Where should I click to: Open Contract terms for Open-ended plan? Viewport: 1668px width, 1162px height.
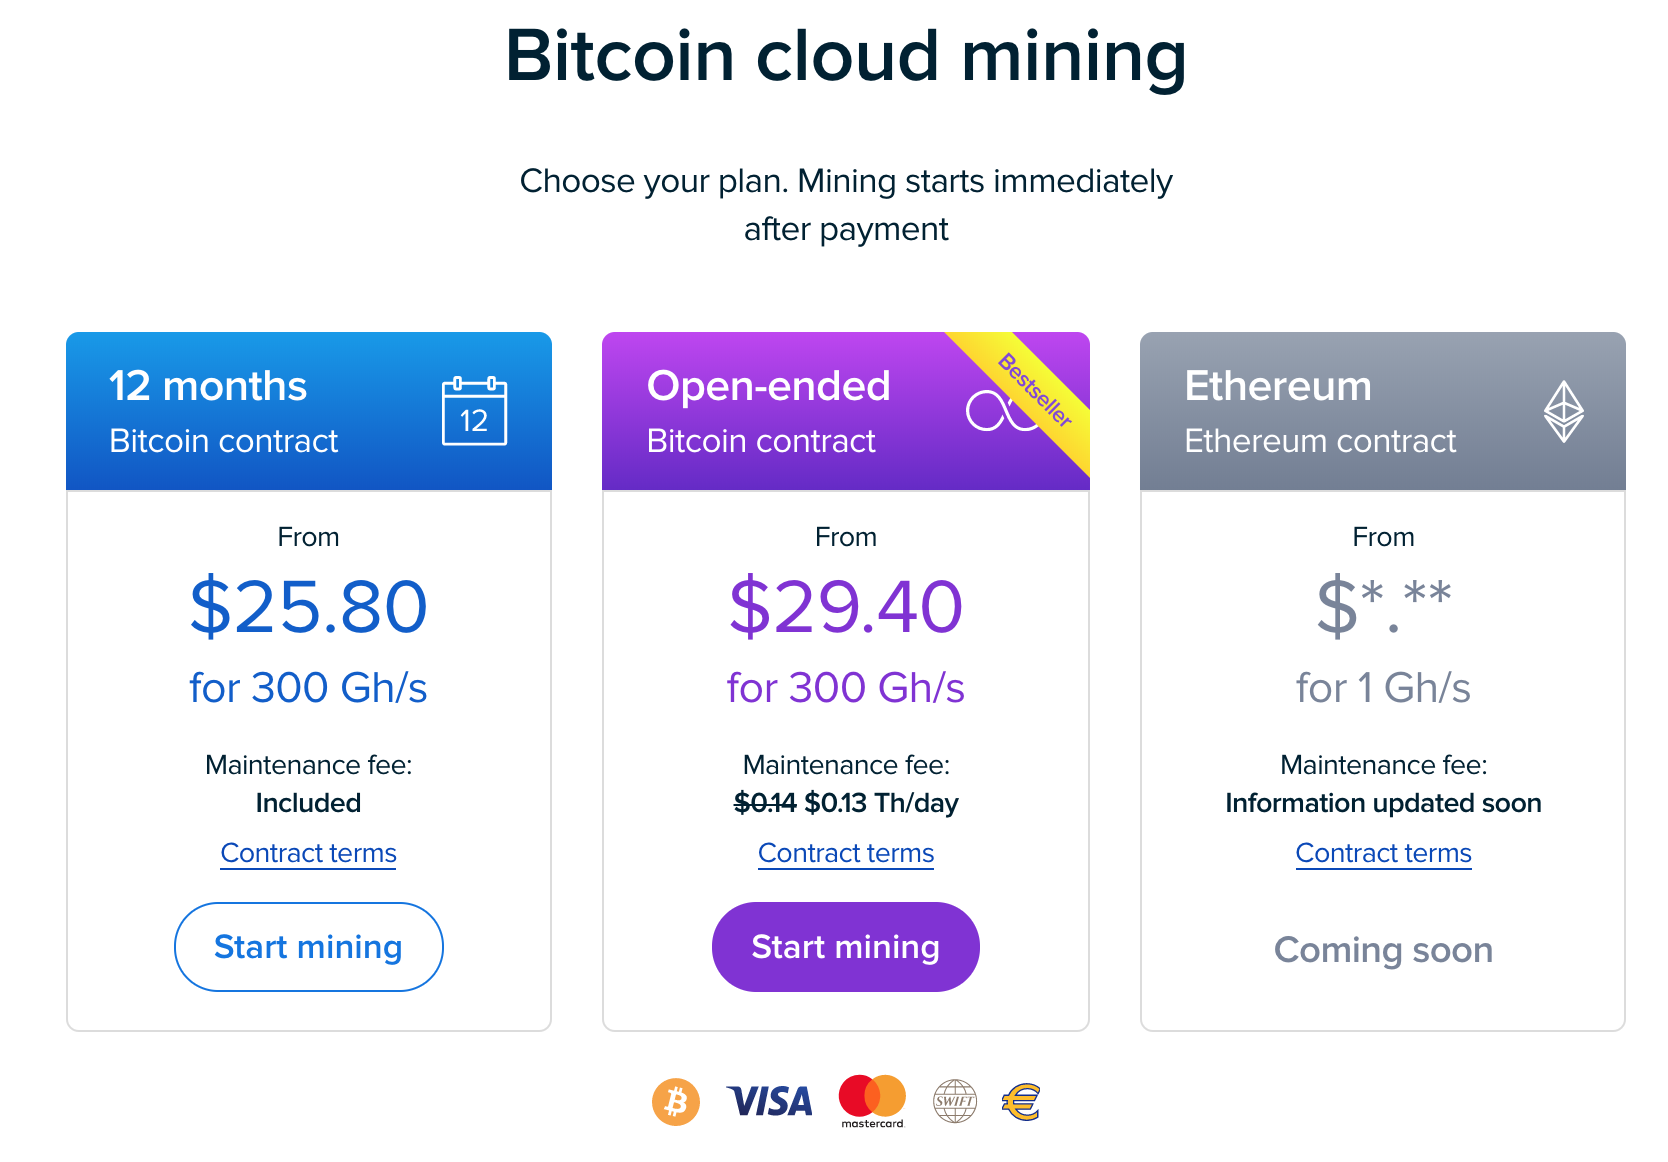(845, 853)
